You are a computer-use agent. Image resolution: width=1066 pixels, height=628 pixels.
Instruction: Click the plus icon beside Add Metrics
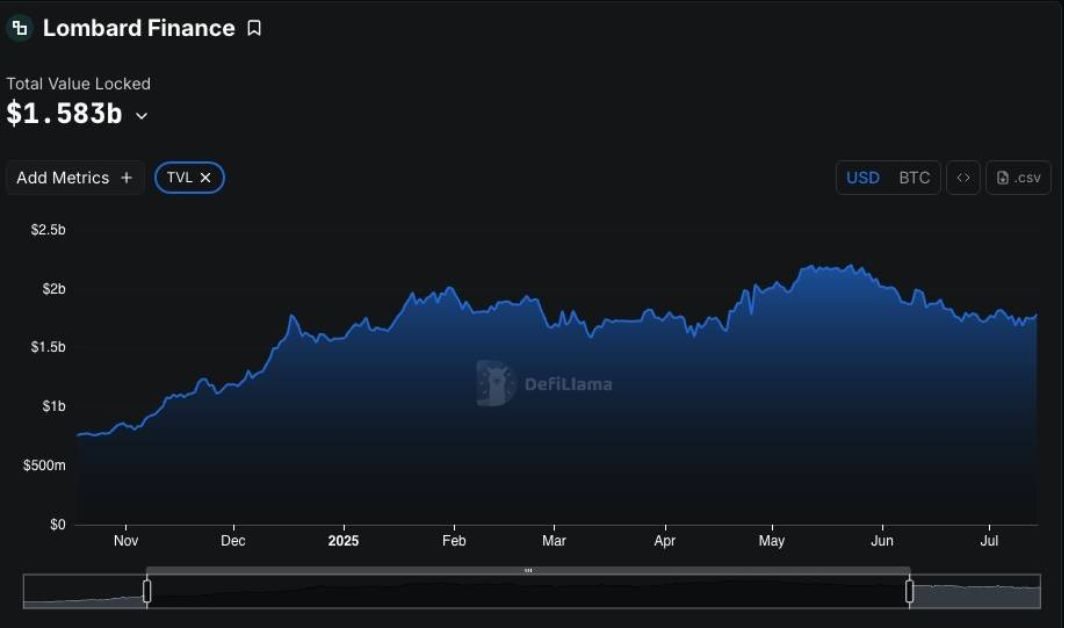point(126,178)
